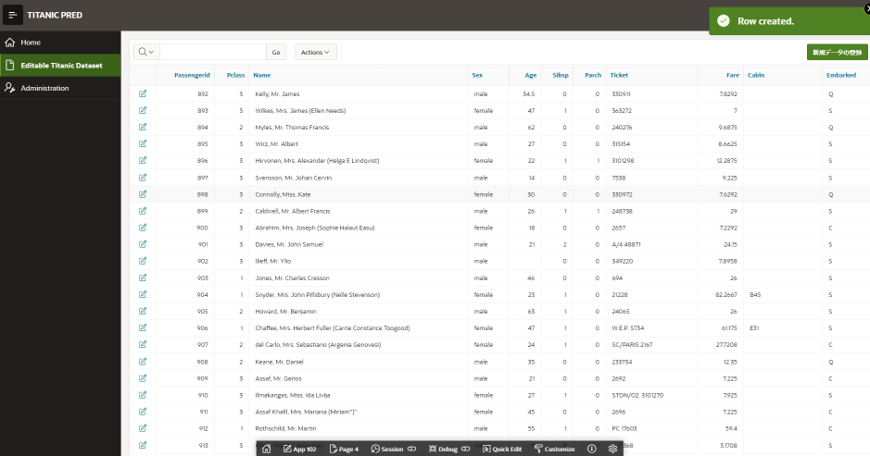The width and height of the screenshot is (870, 456).
Task: Select Editable Titanic Dataset navigation item
Action: tap(61, 66)
